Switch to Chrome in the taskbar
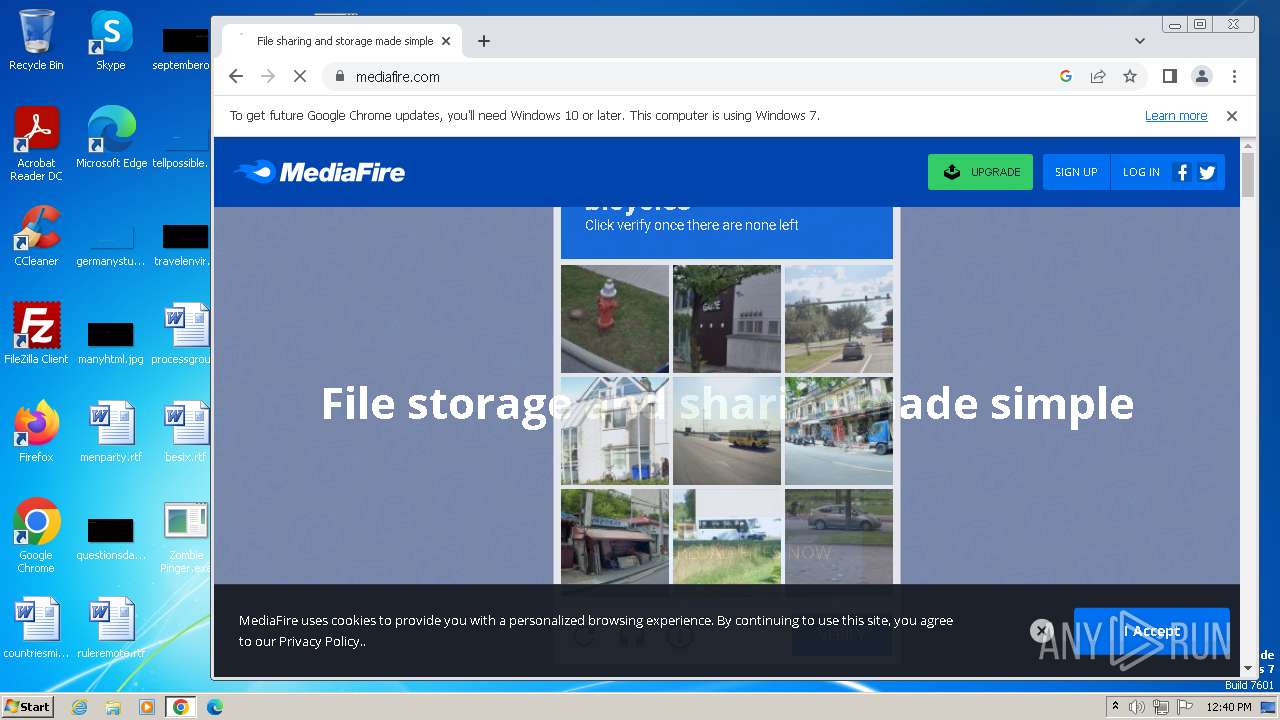Viewport: 1280px width, 720px height. pos(181,707)
